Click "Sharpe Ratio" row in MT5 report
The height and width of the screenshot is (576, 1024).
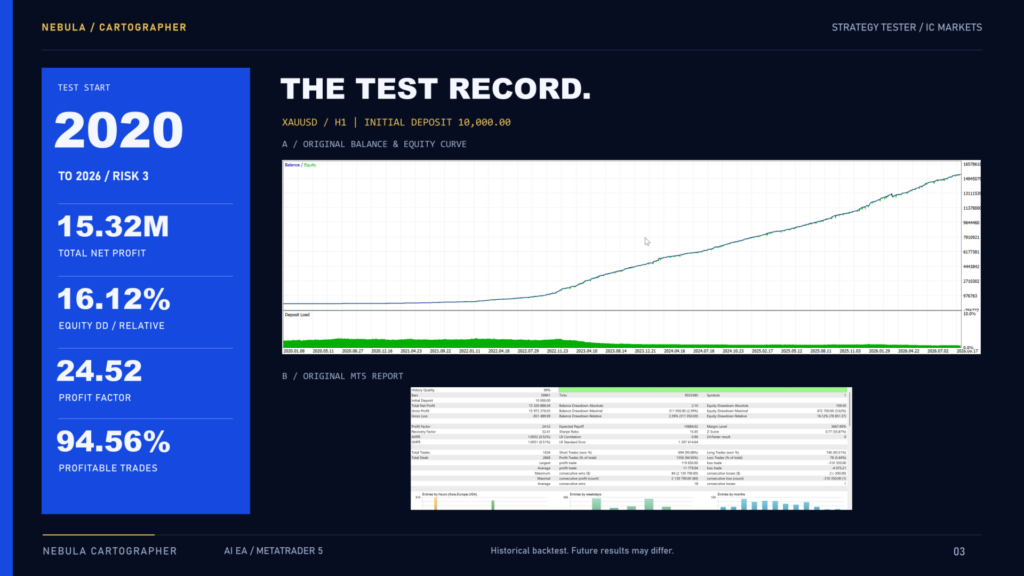coord(628,432)
